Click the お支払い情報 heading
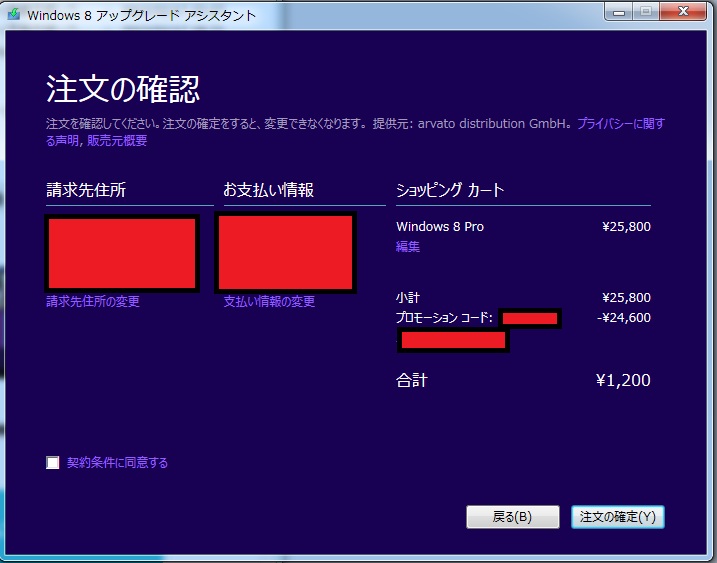The width and height of the screenshot is (717, 563). pyautogui.click(x=268, y=190)
